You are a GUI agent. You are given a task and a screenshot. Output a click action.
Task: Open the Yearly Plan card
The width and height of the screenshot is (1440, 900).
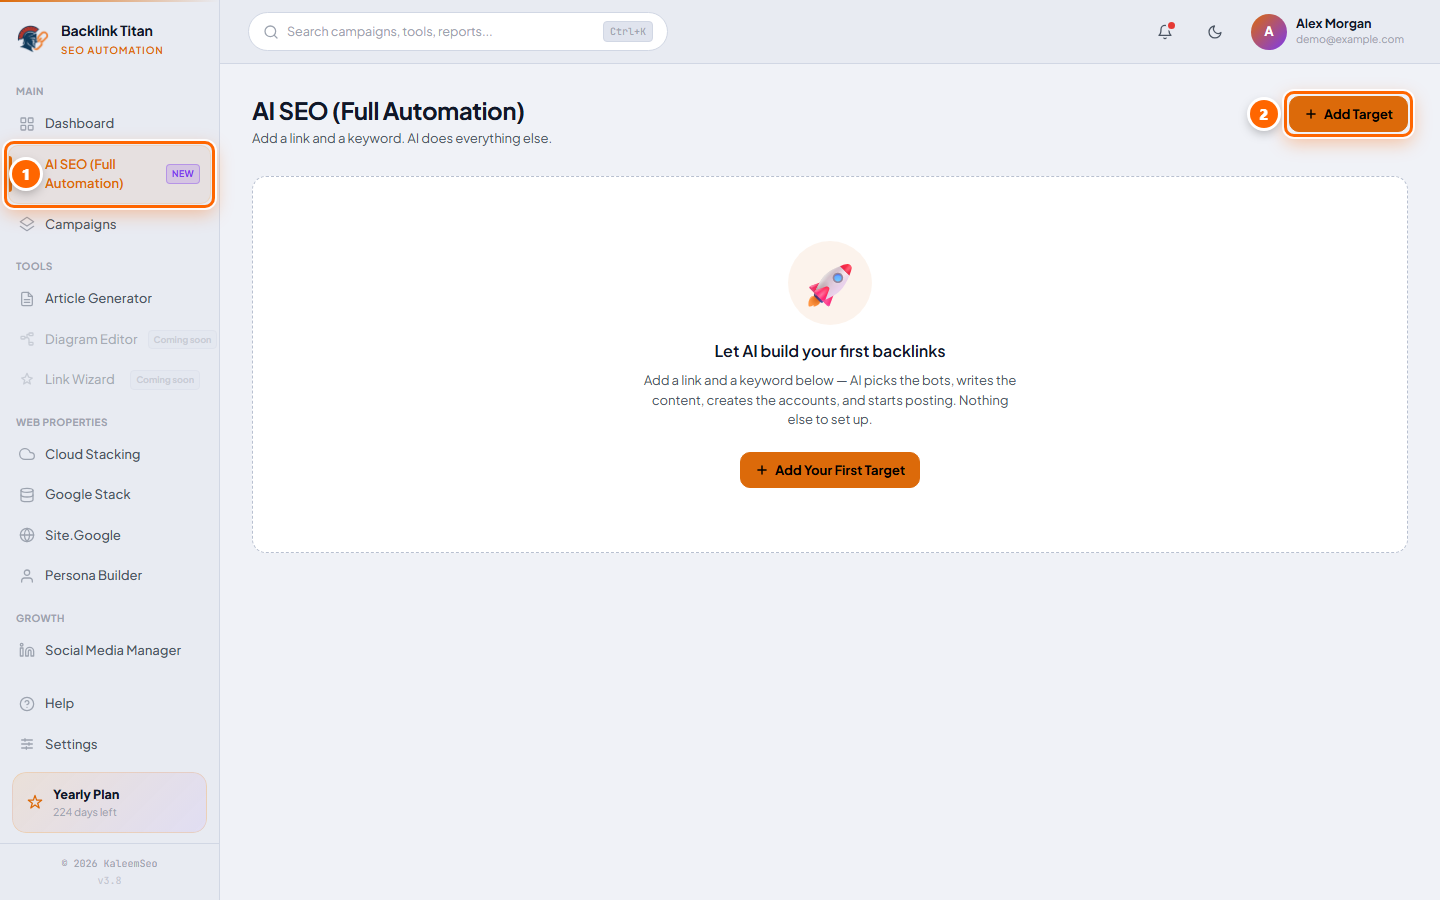click(x=109, y=802)
